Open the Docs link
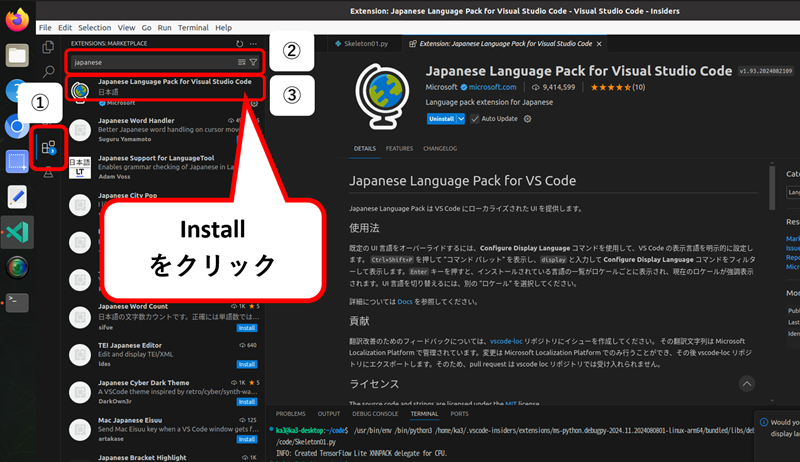 point(405,302)
